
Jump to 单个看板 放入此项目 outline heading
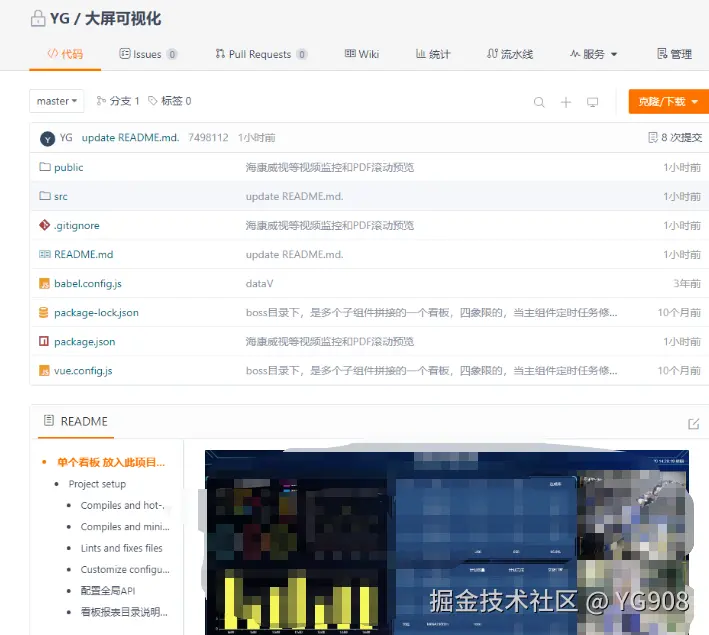(111, 462)
